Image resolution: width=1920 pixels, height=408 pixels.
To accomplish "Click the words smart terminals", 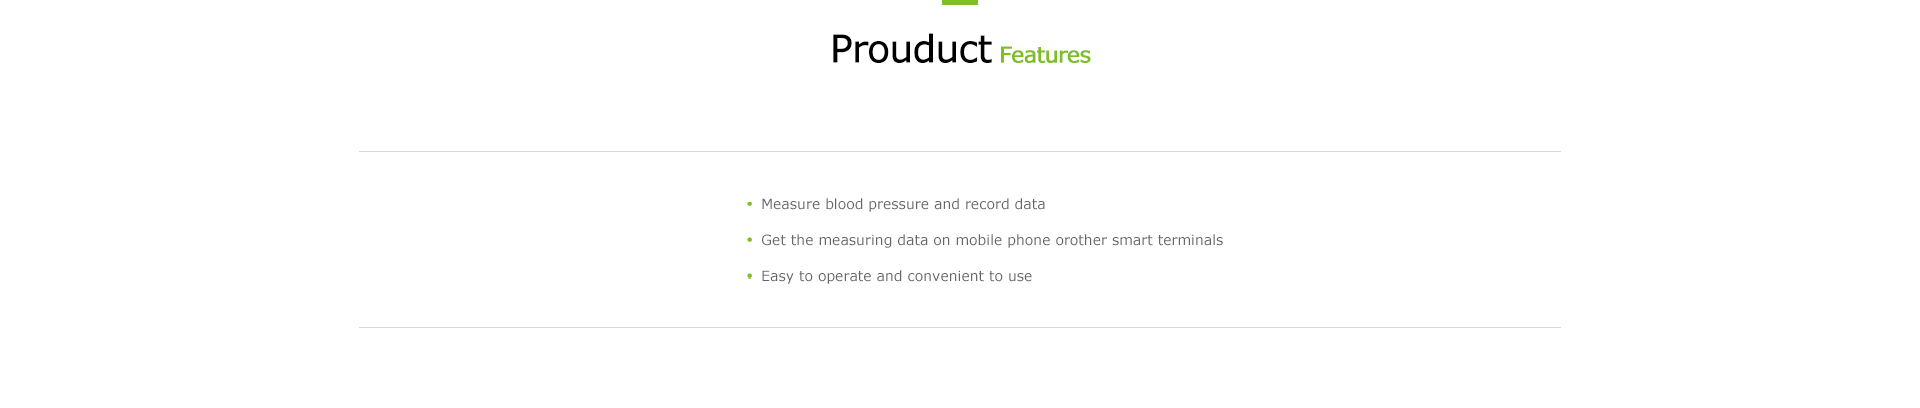I will [x=1167, y=240].
